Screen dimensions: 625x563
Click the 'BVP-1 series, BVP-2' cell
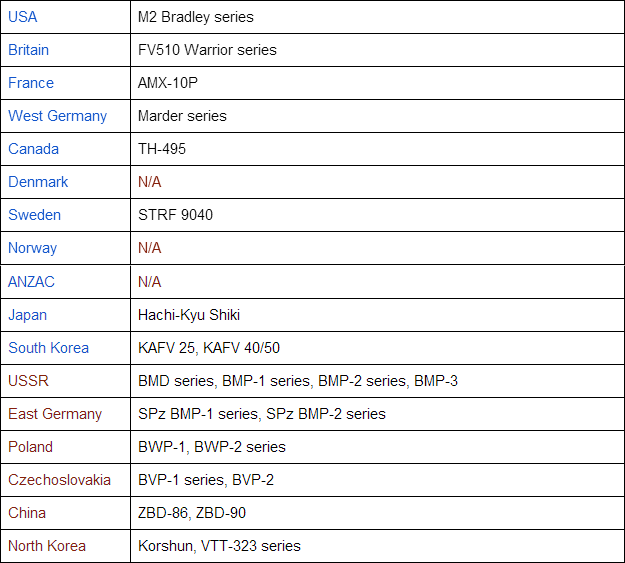point(377,480)
